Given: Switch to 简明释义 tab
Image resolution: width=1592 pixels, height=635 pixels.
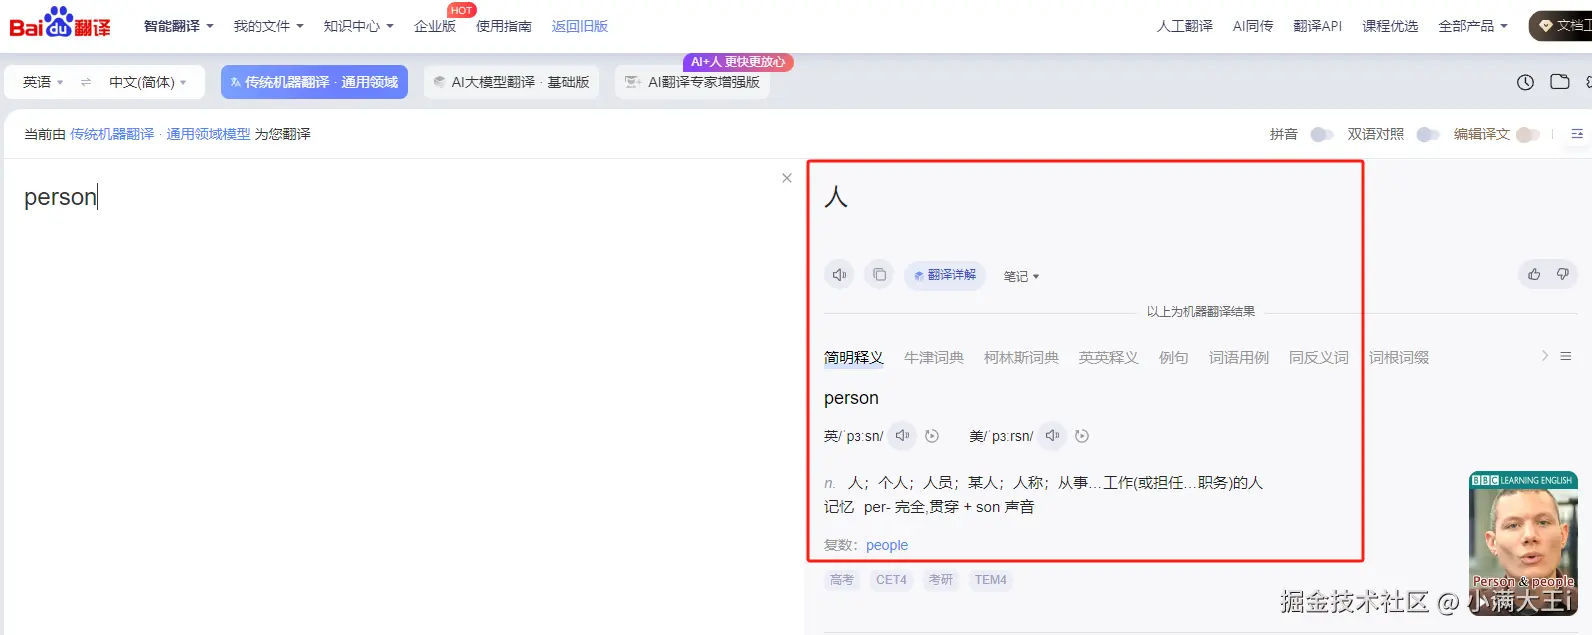Looking at the screenshot, I should pos(854,357).
